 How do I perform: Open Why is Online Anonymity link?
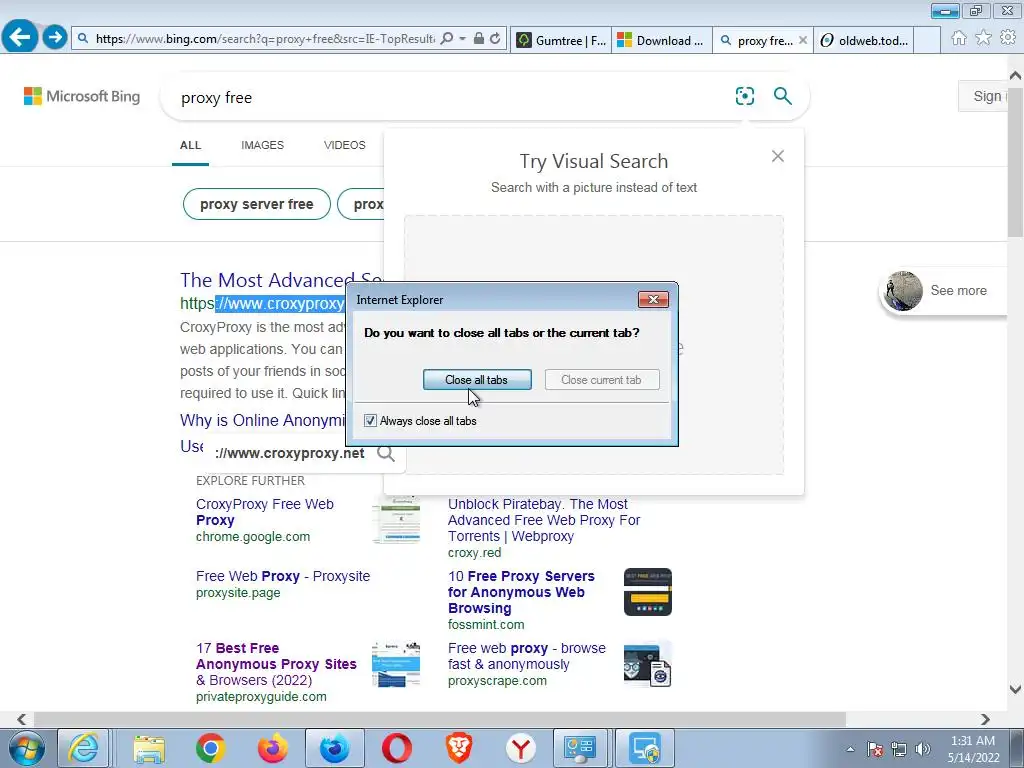(262, 421)
